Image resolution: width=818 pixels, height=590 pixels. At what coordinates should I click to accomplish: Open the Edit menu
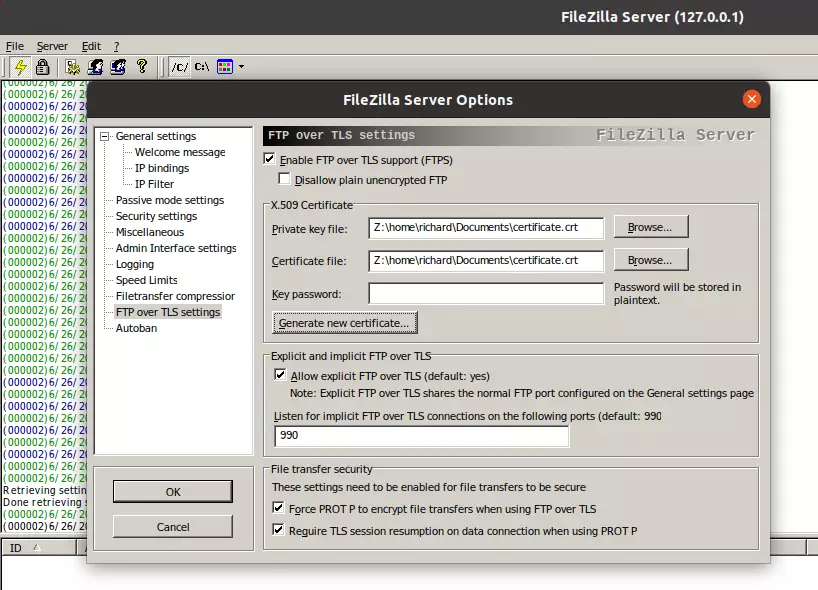coord(91,46)
